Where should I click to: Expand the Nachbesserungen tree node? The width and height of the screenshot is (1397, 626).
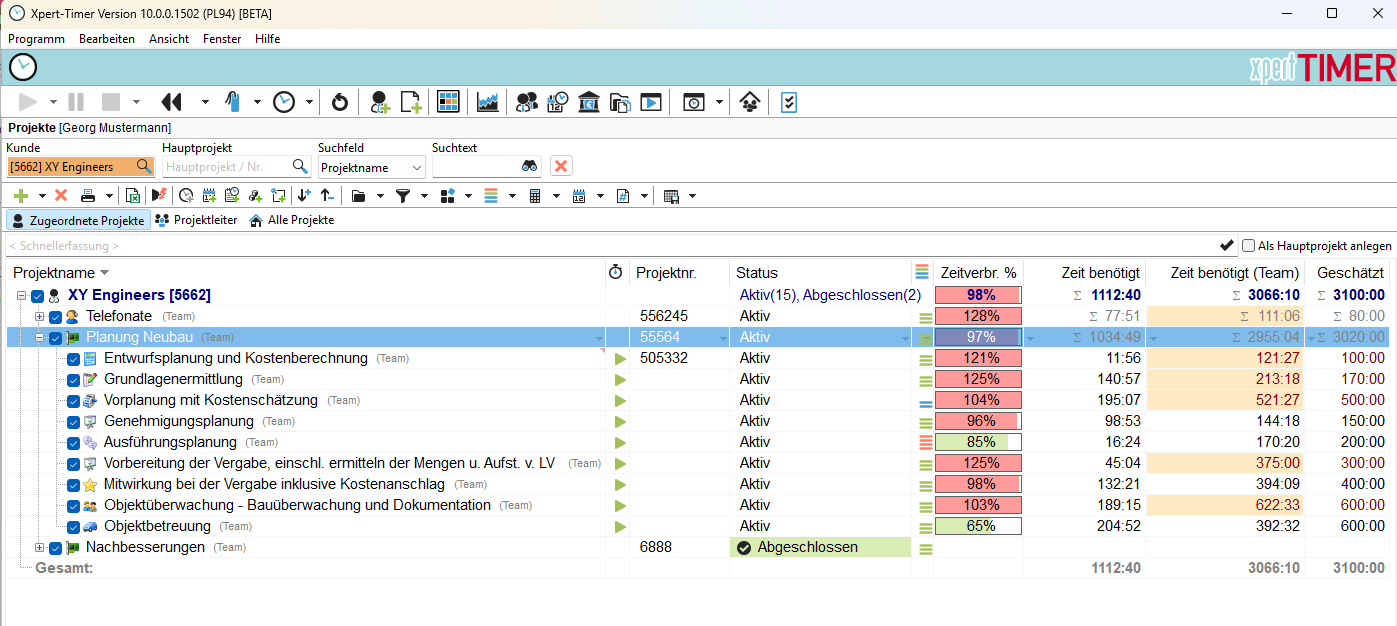40,548
